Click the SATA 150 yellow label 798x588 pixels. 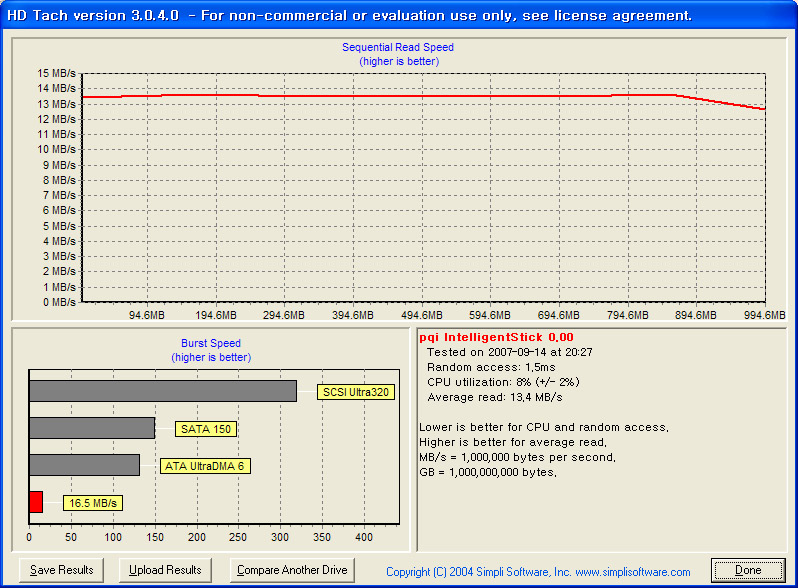pyautogui.click(x=206, y=429)
